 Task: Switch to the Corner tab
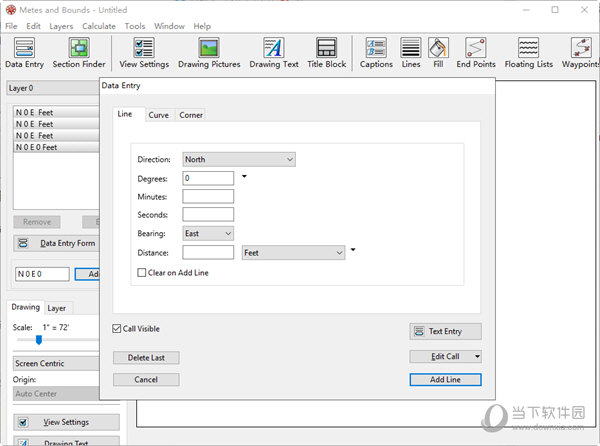coord(191,115)
